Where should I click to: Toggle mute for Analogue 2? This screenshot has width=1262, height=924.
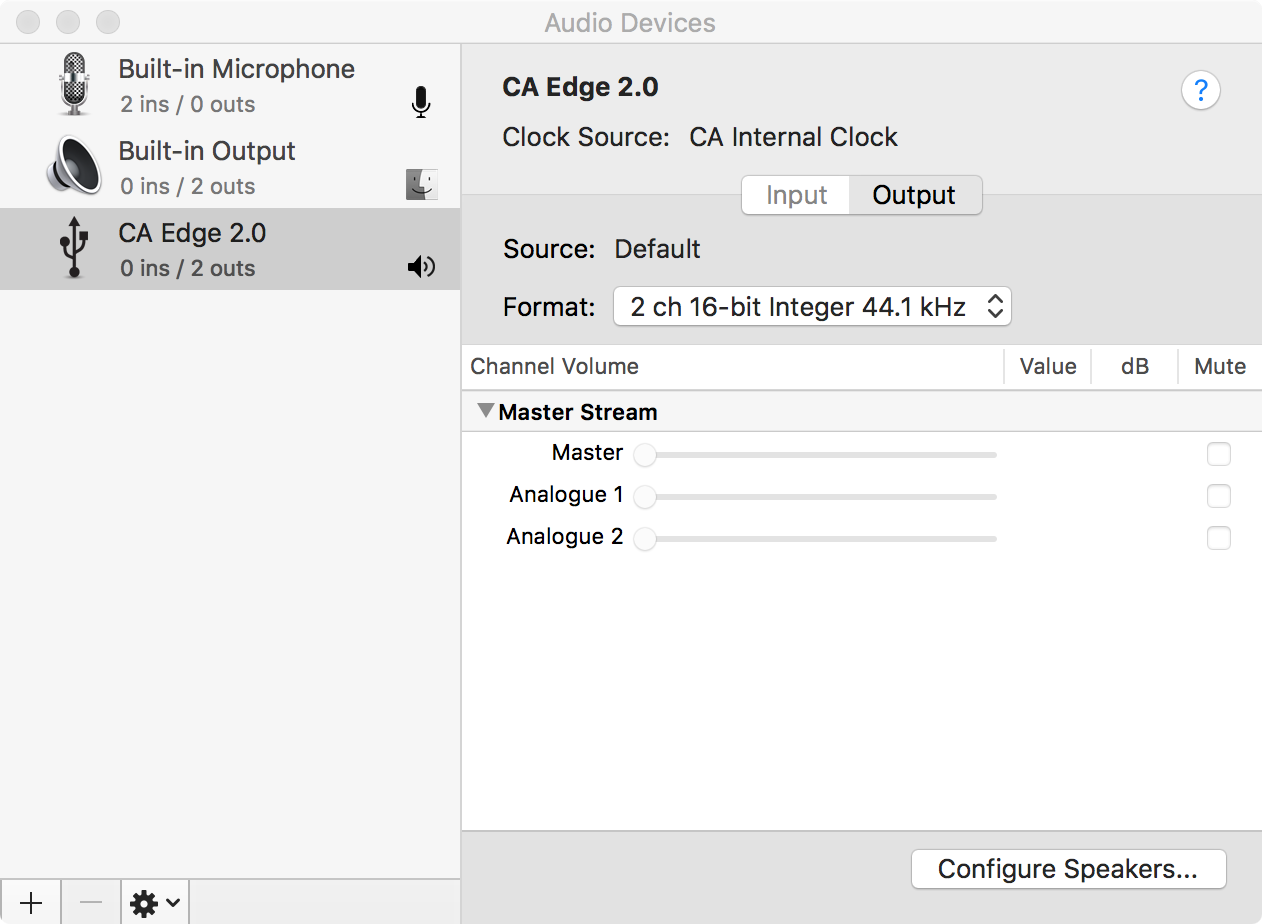click(x=1218, y=539)
